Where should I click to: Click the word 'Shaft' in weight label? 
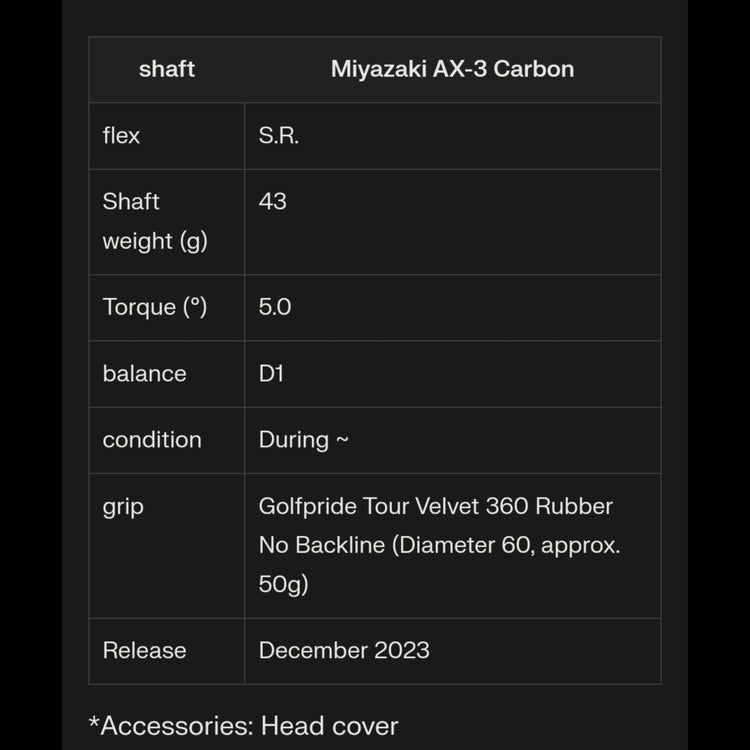[x=131, y=201]
